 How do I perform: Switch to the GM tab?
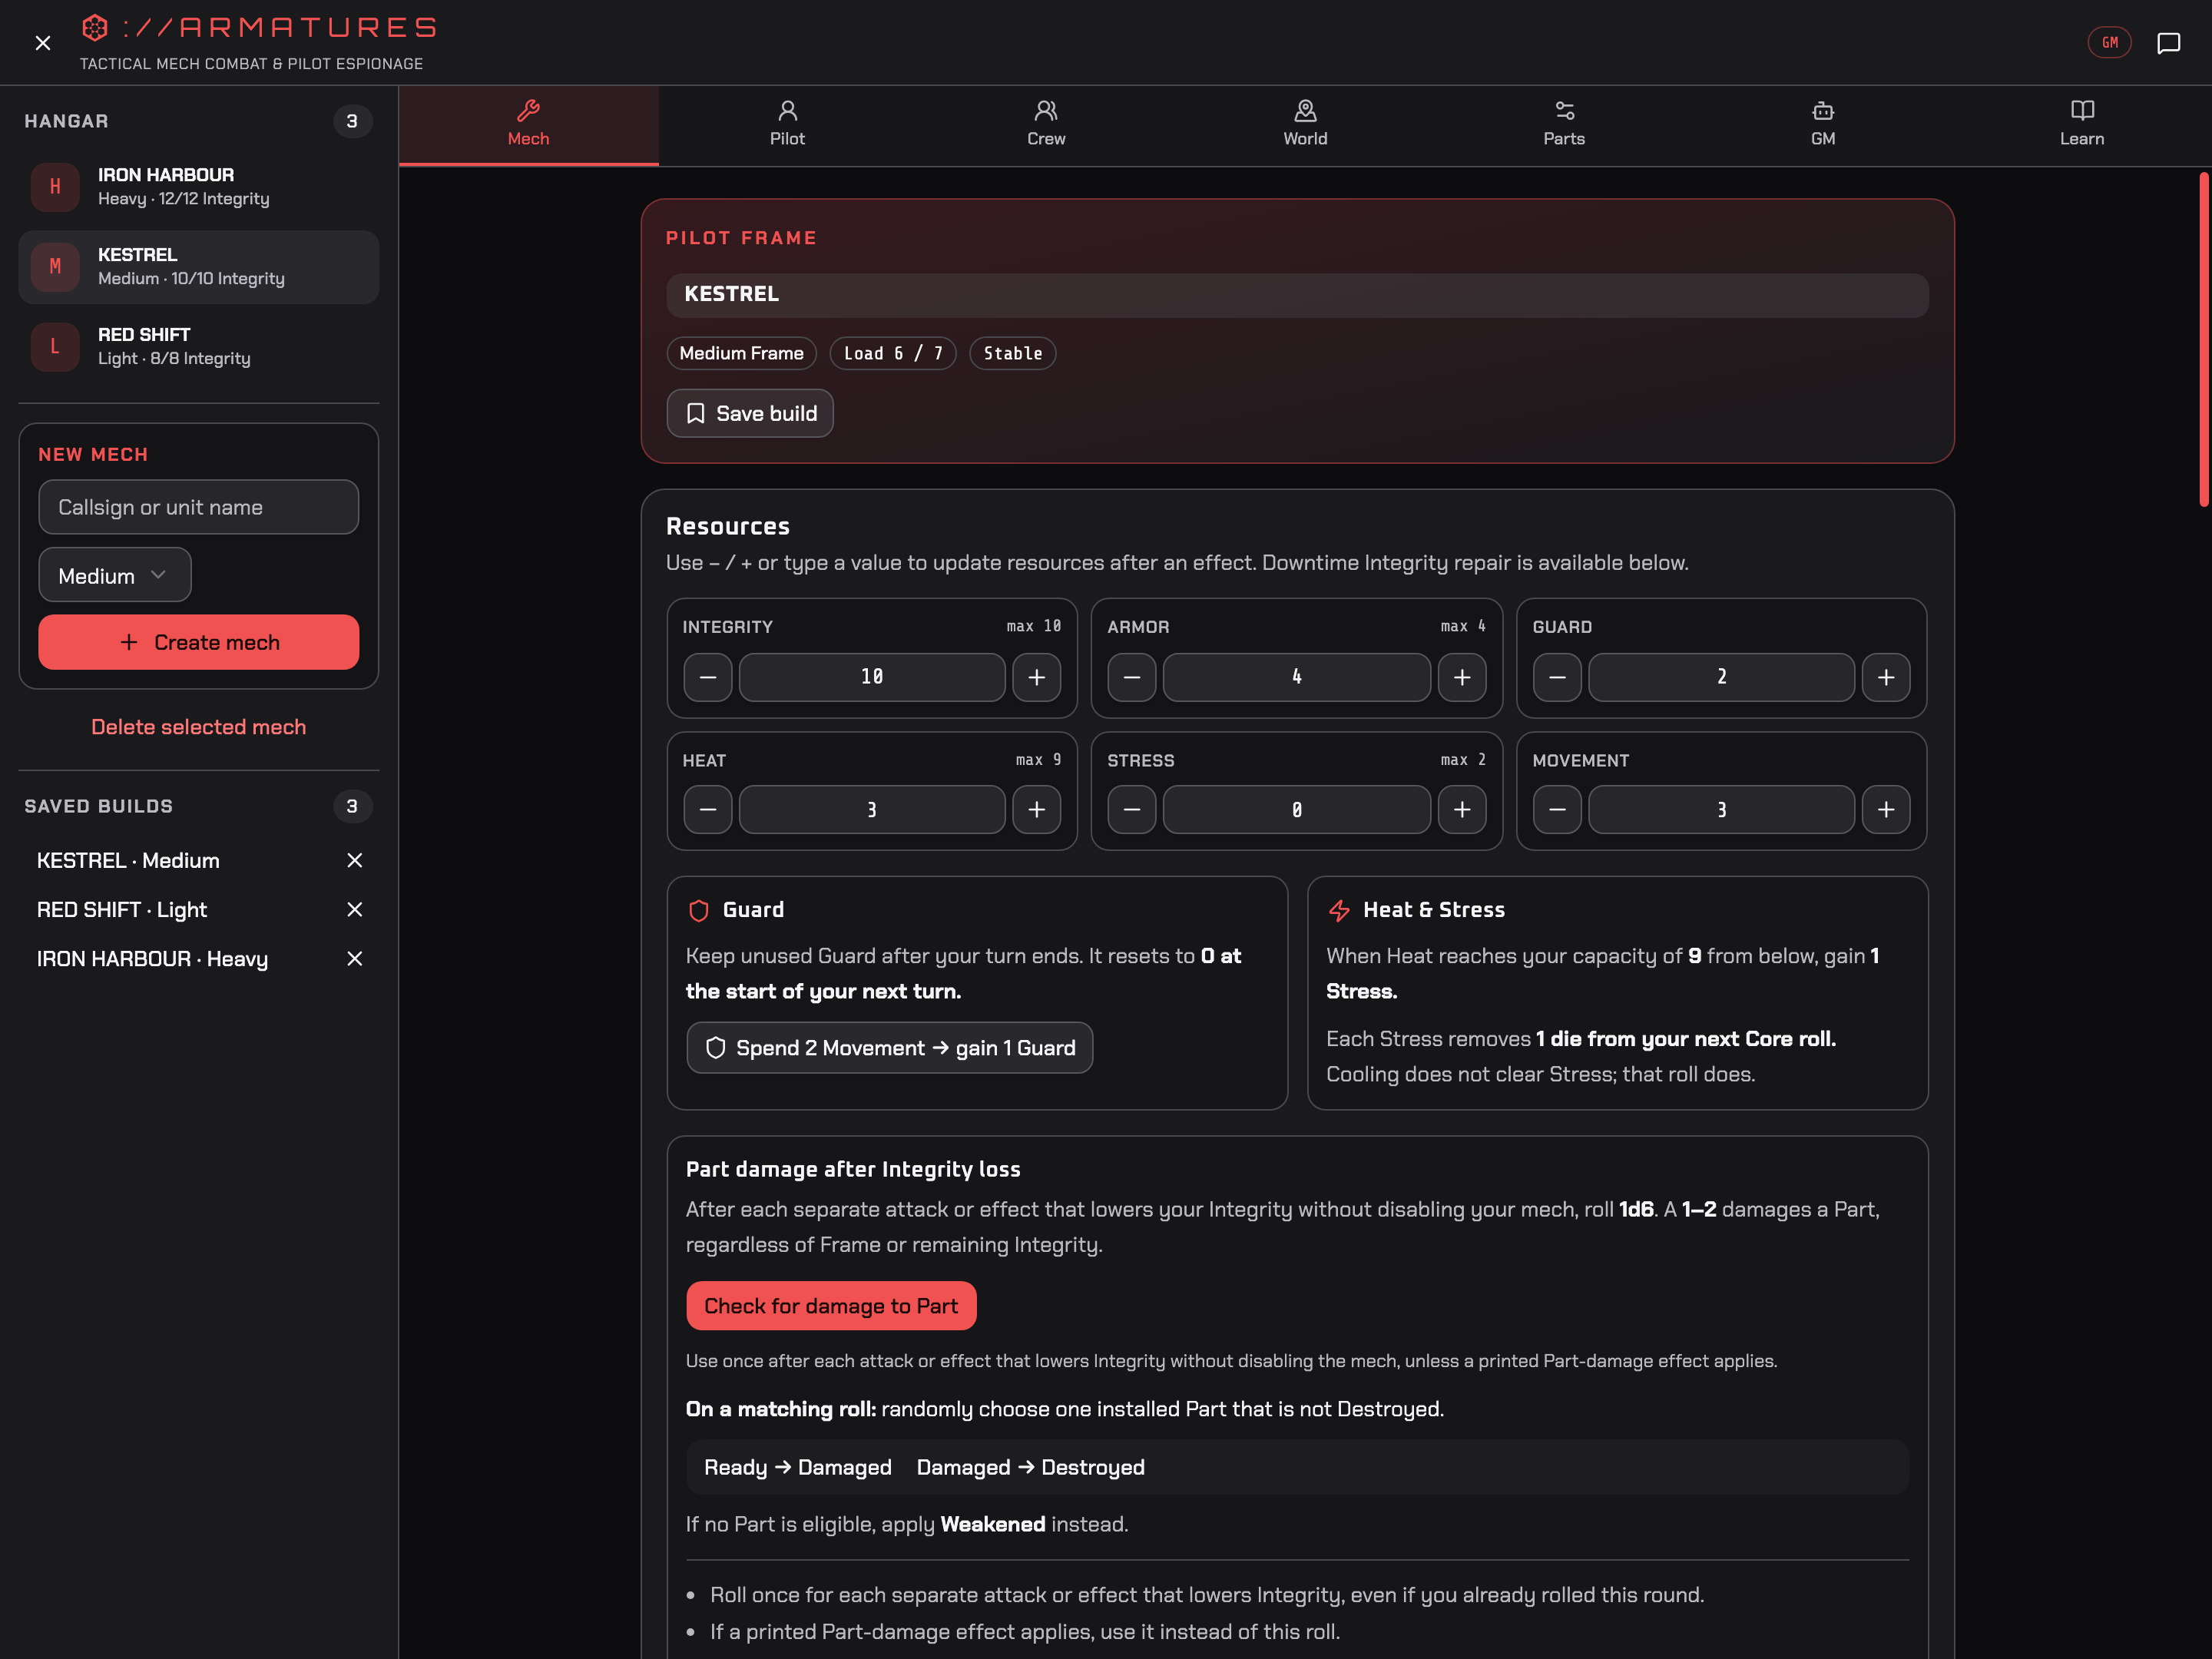(1823, 125)
